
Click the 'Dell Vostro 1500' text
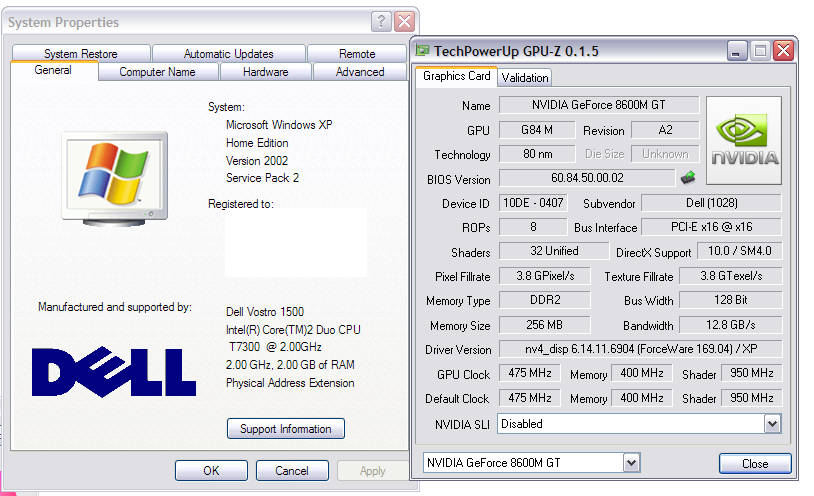(265, 312)
